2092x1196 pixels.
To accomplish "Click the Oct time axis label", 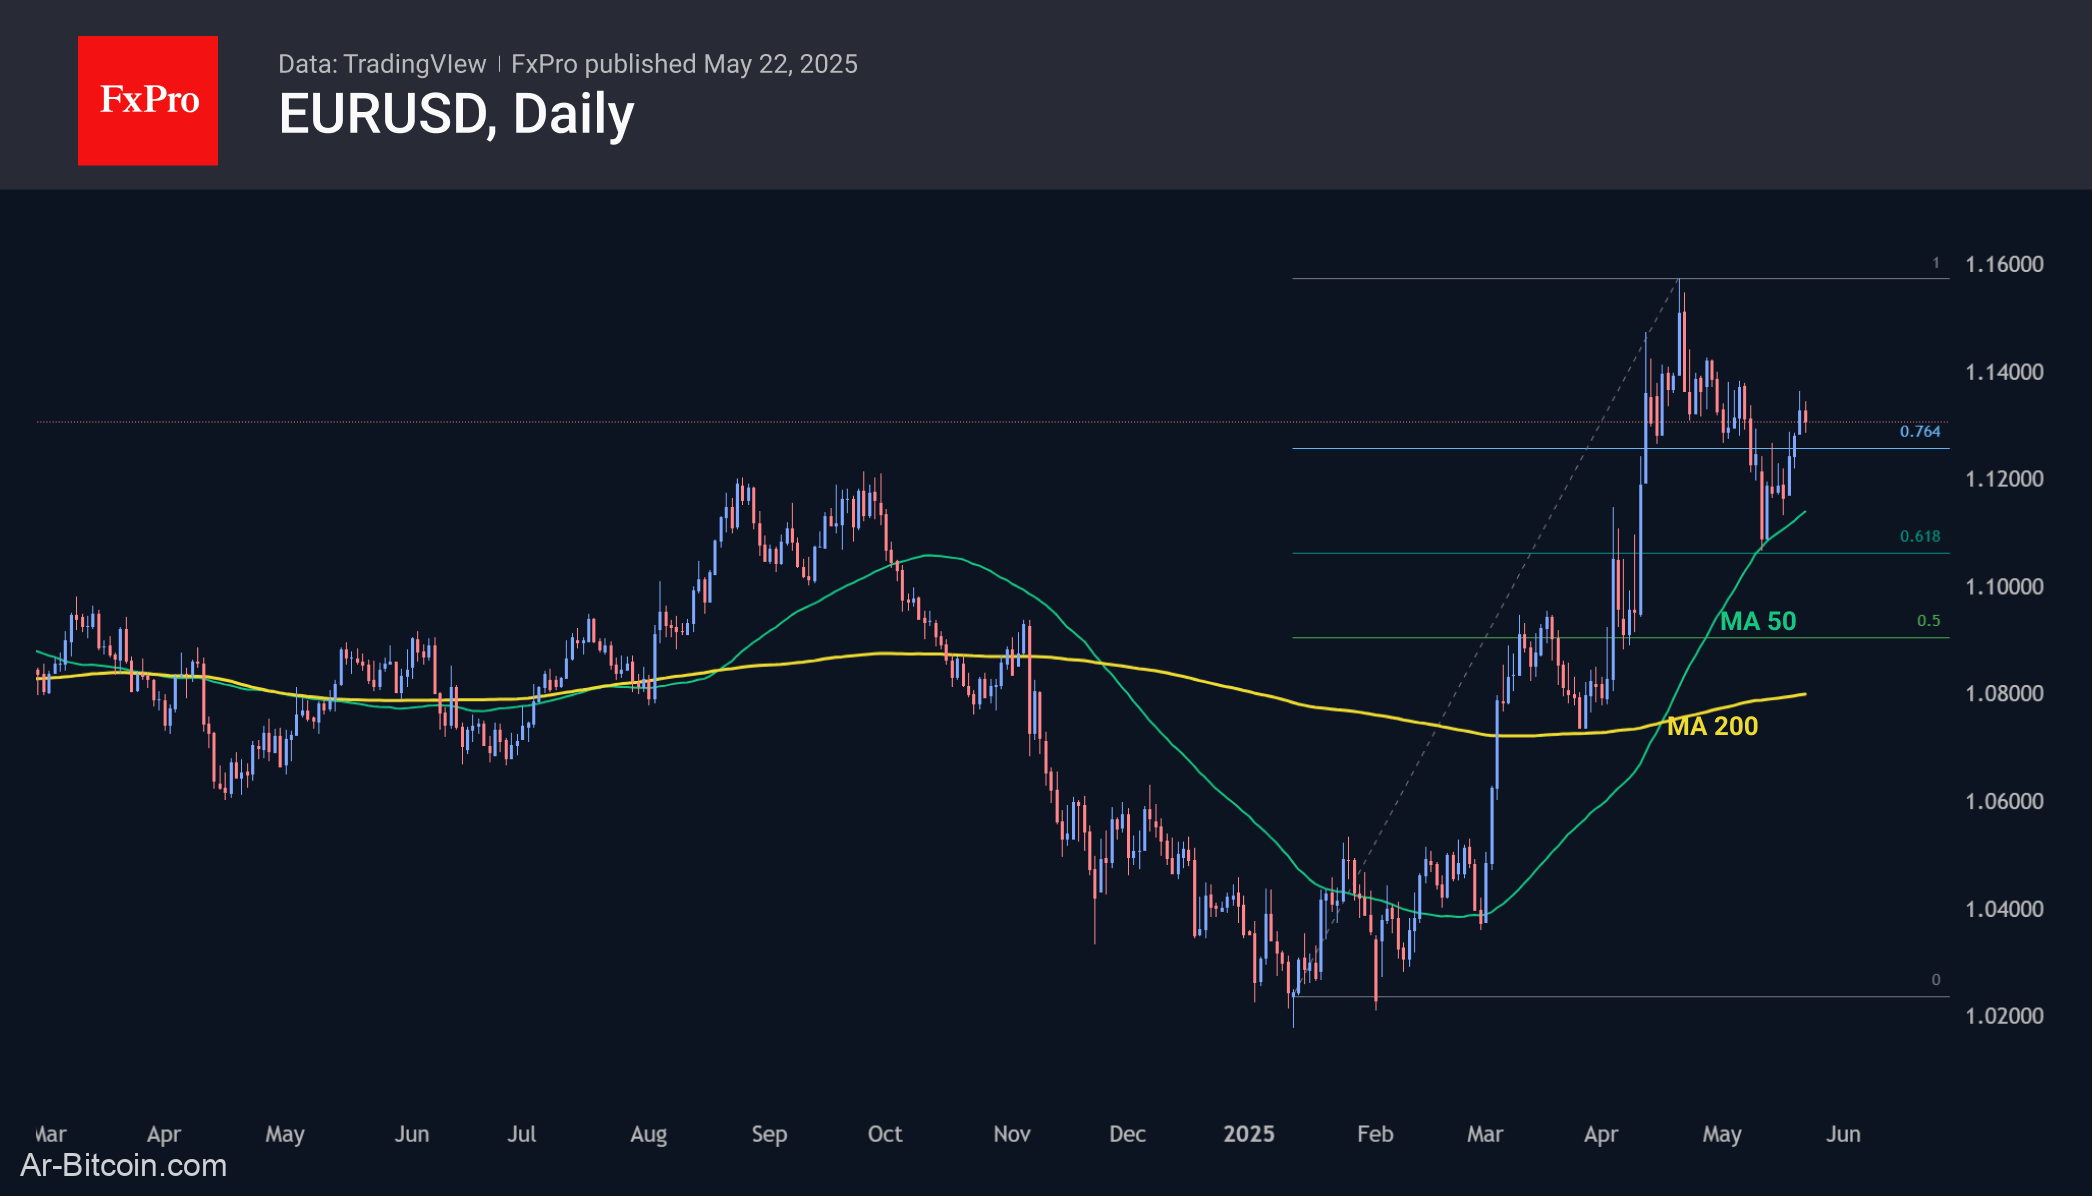I will point(885,1134).
